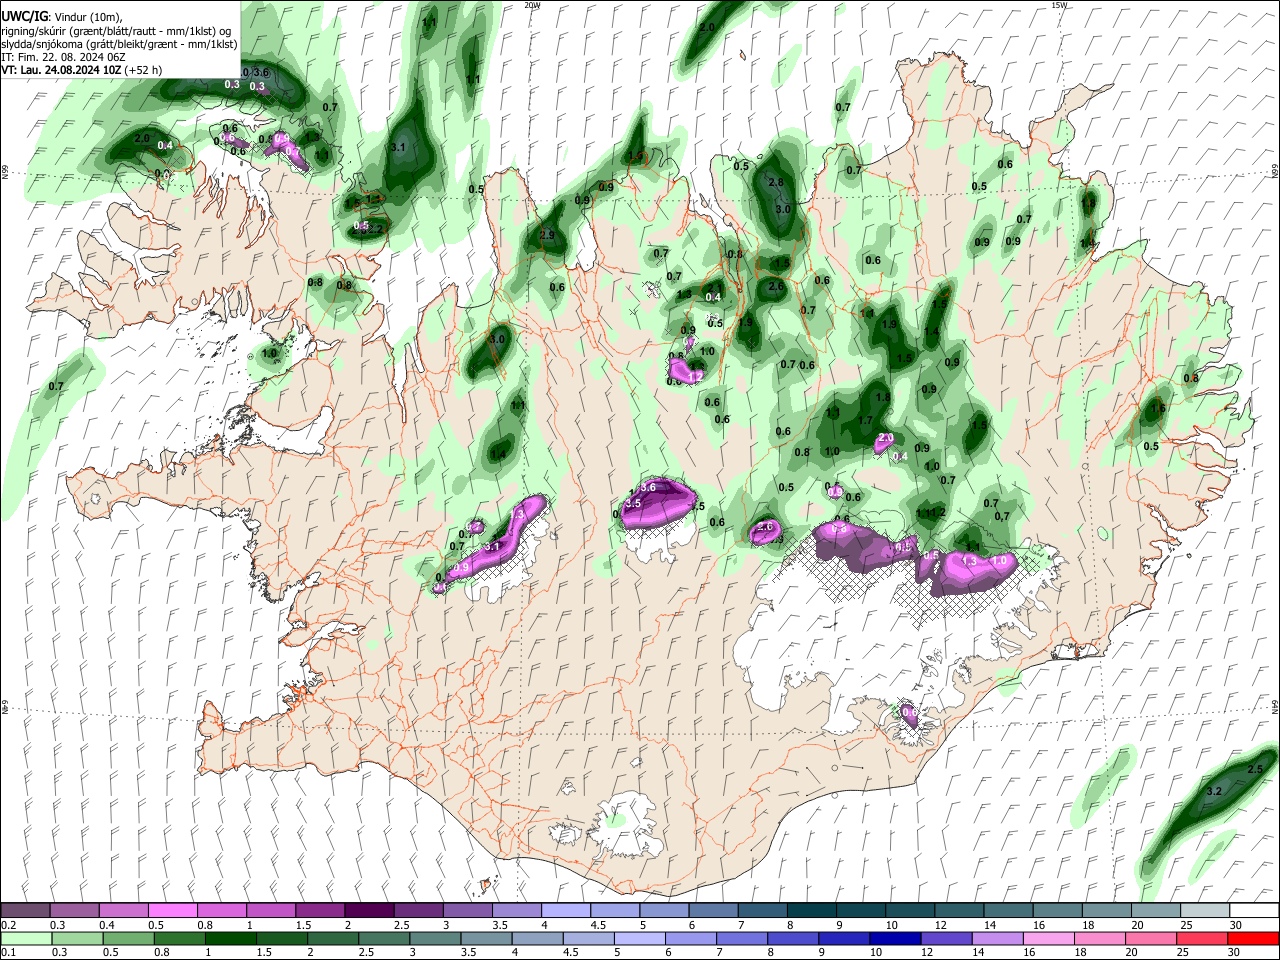Click the 0.2 label in the snow legend

coord(8,925)
